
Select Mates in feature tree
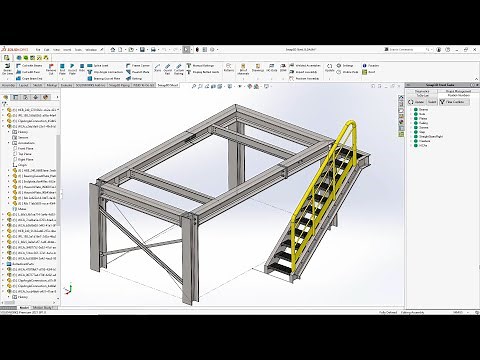point(19,209)
